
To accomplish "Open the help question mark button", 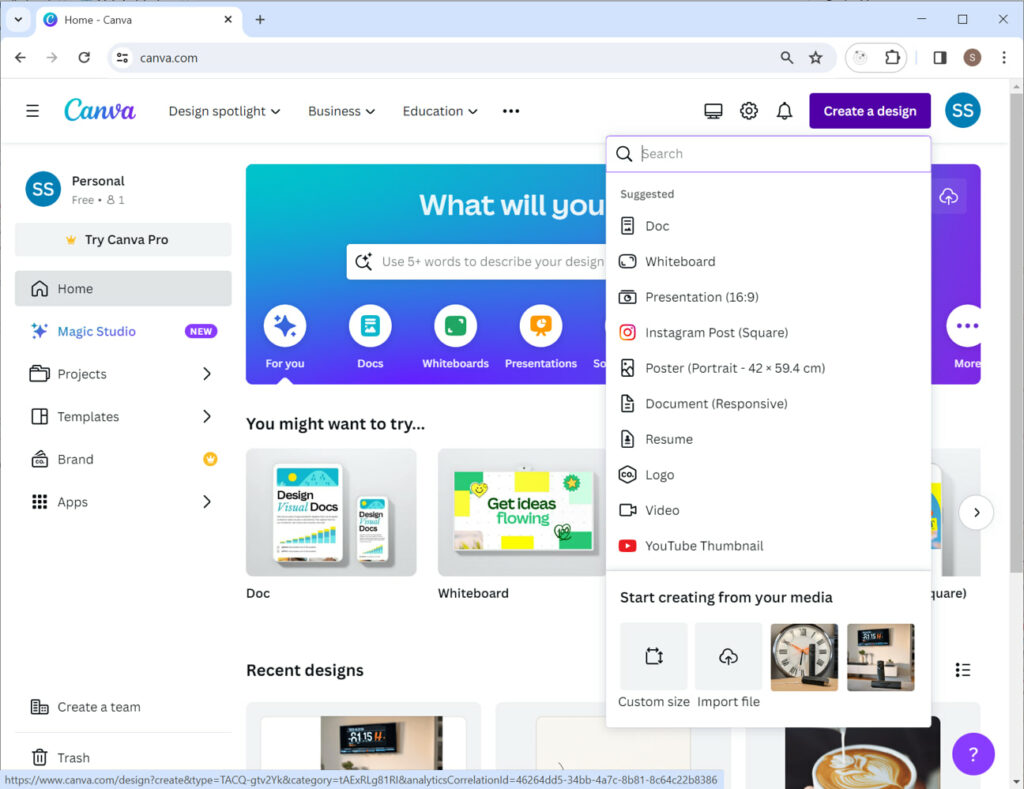I will pyautogui.click(x=973, y=753).
